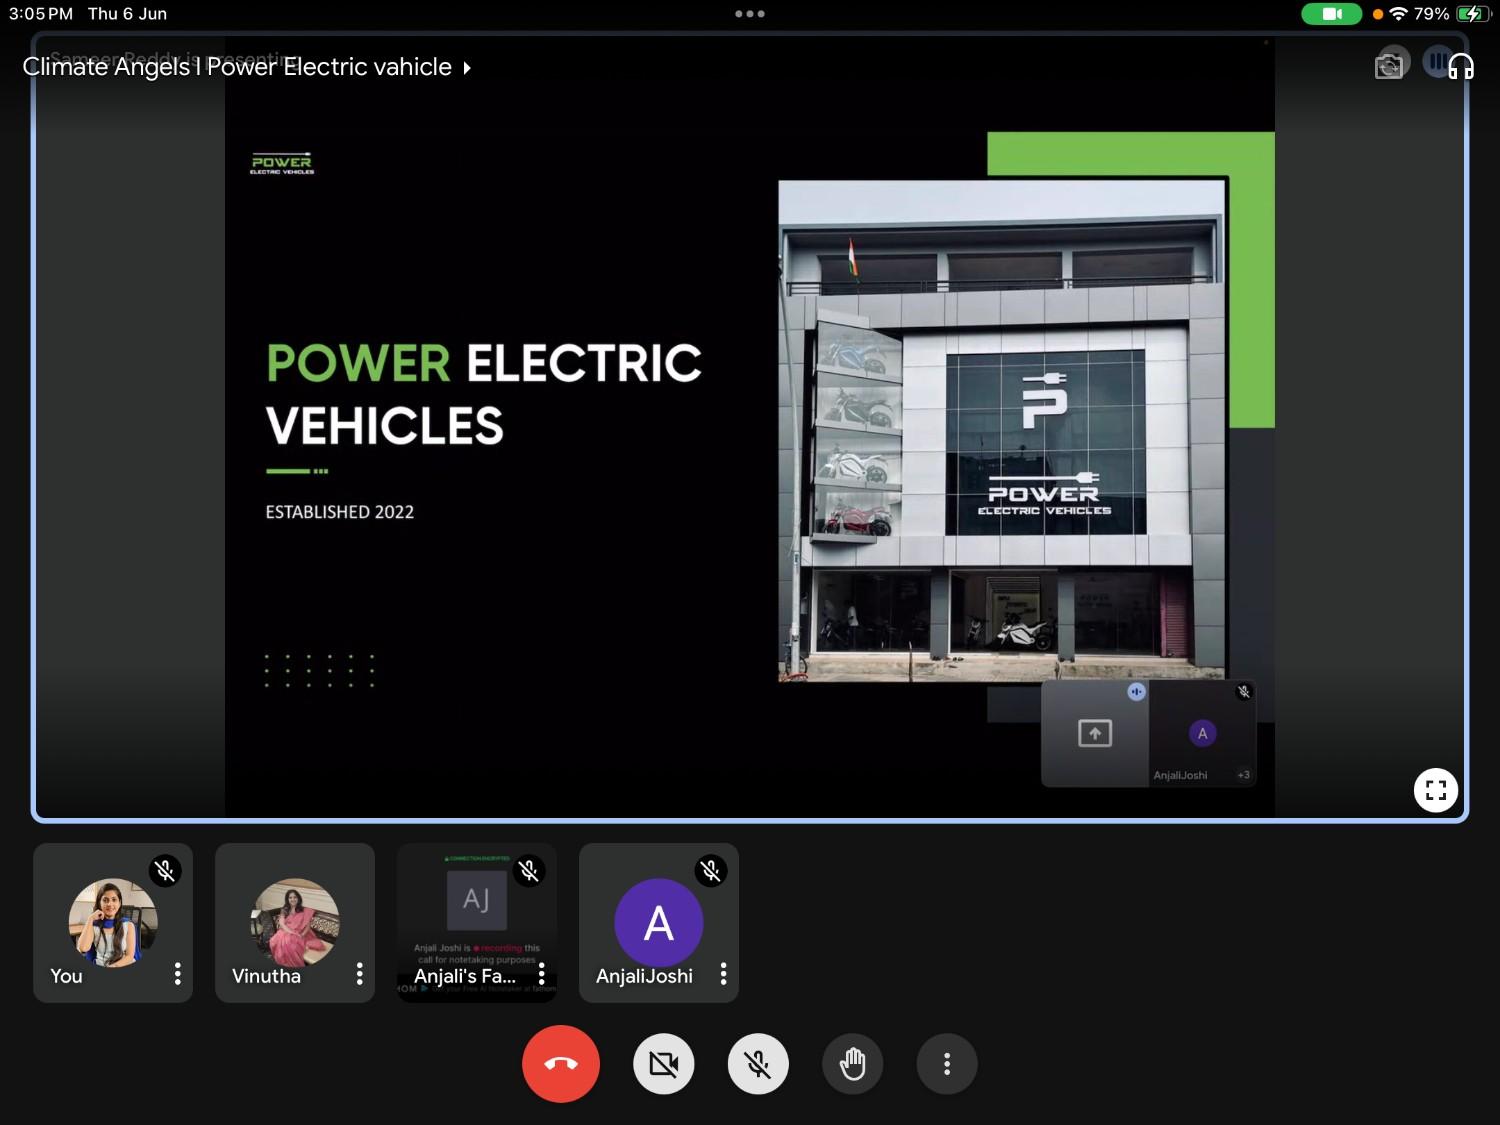
Task: Open the multitasking three-dots in the iPad status bar
Action: (x=750, y=14)
